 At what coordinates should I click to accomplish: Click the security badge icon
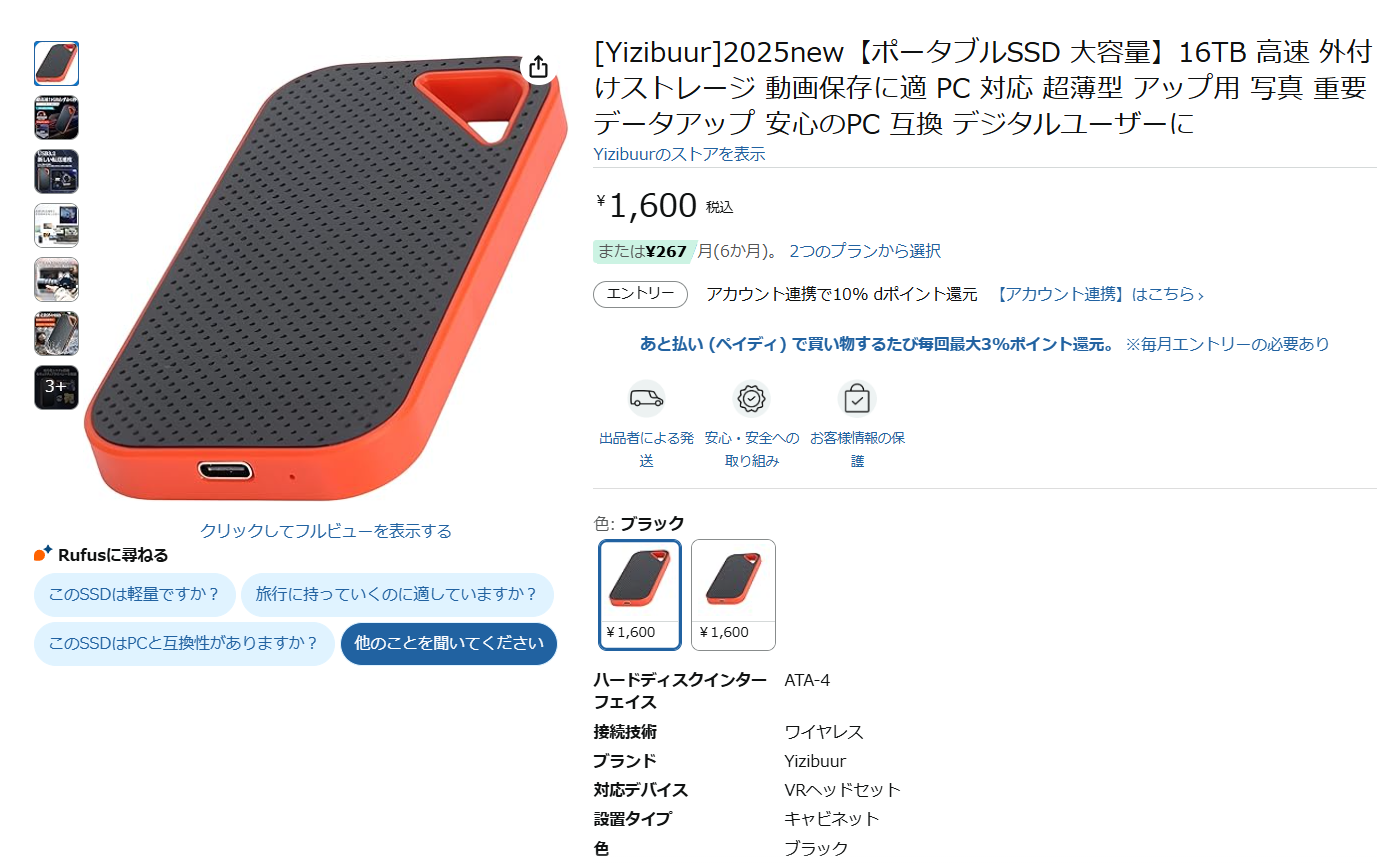751,399
